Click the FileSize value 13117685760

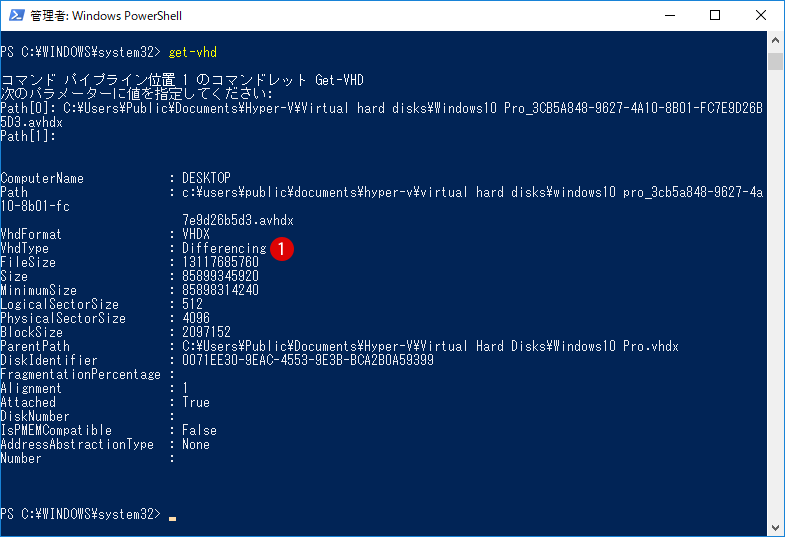pyautogui.click(x=220, y=262)
